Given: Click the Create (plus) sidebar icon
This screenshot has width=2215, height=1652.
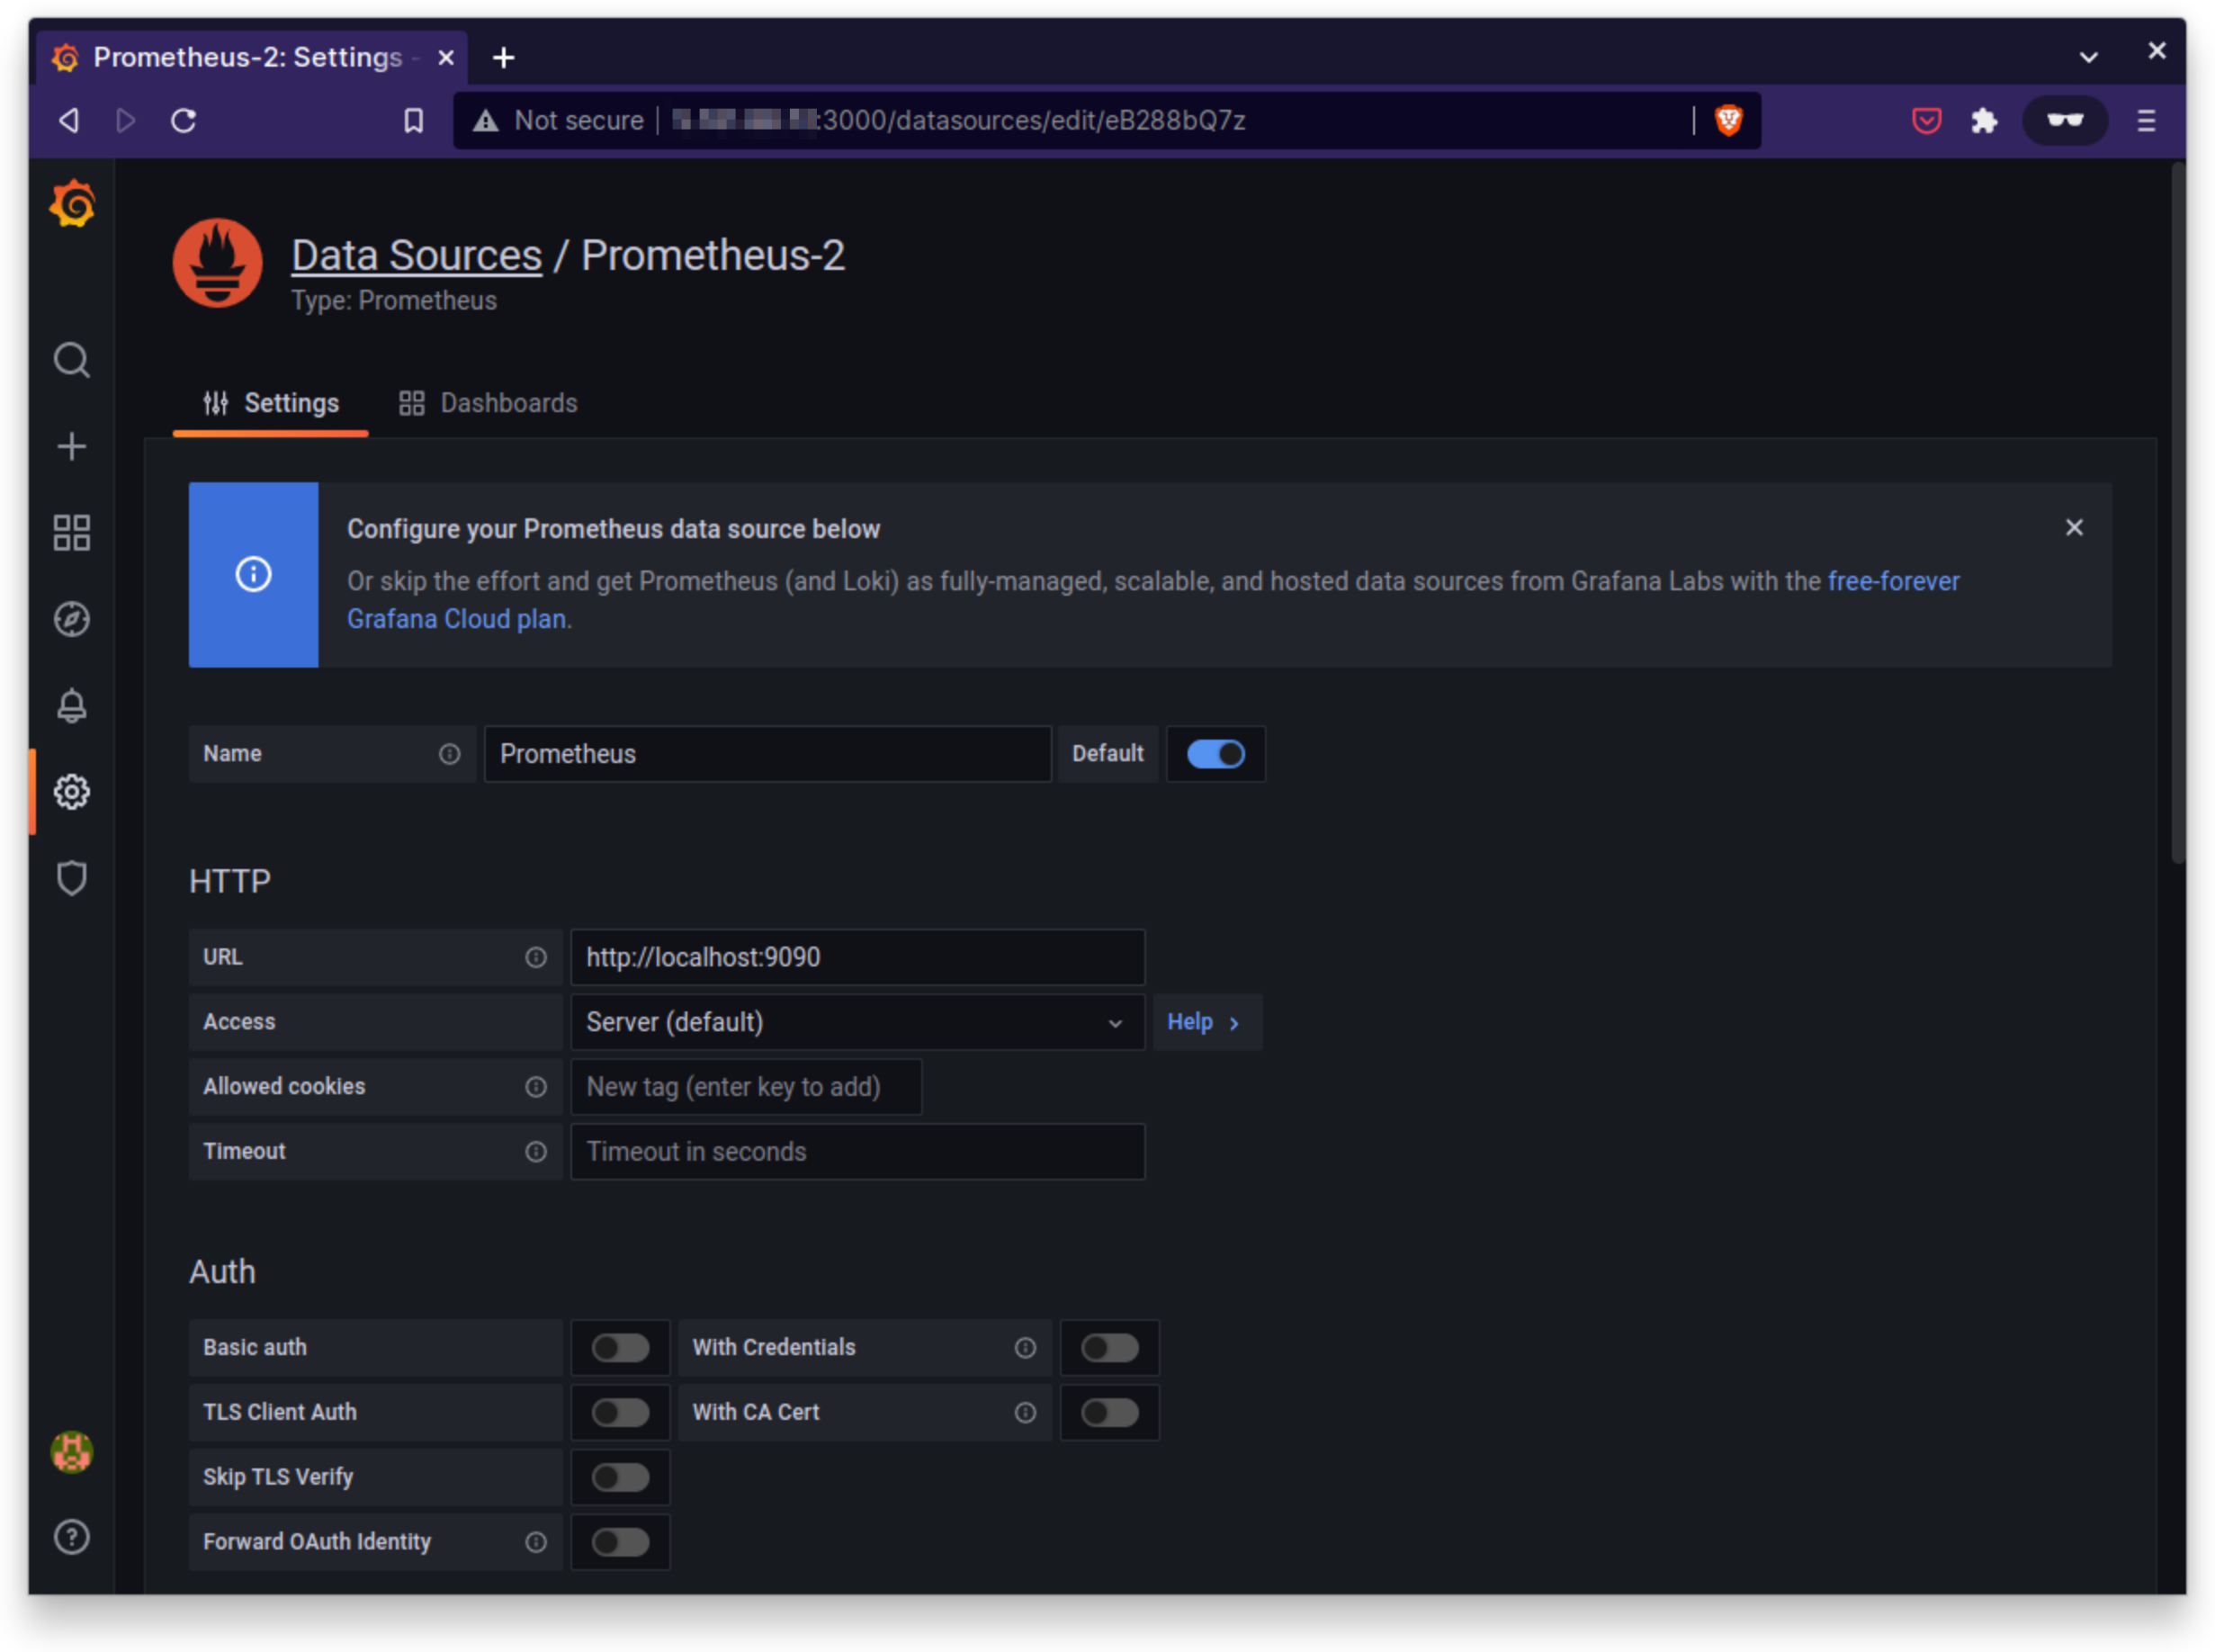Looking at the screenshot, I should pos(71,447).
